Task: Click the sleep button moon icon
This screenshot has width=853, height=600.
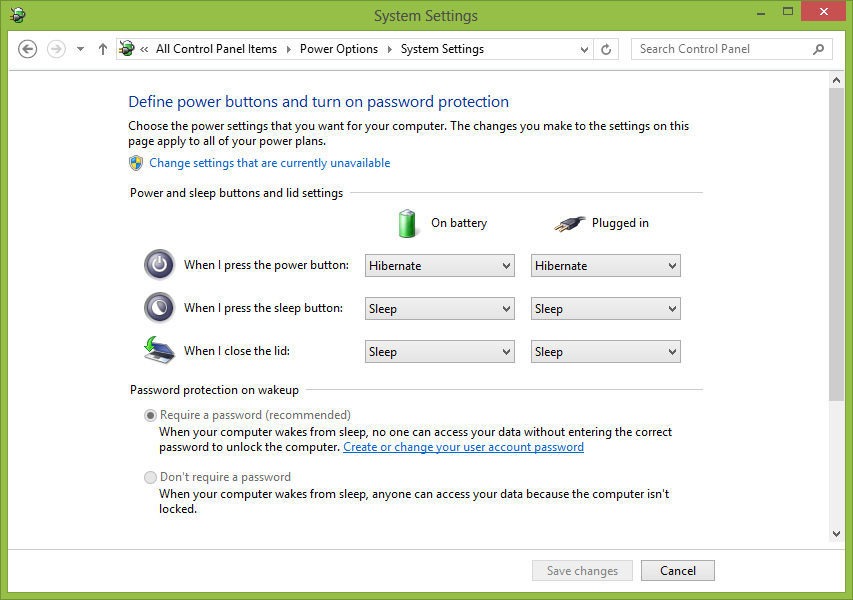Action: (159, 308)
